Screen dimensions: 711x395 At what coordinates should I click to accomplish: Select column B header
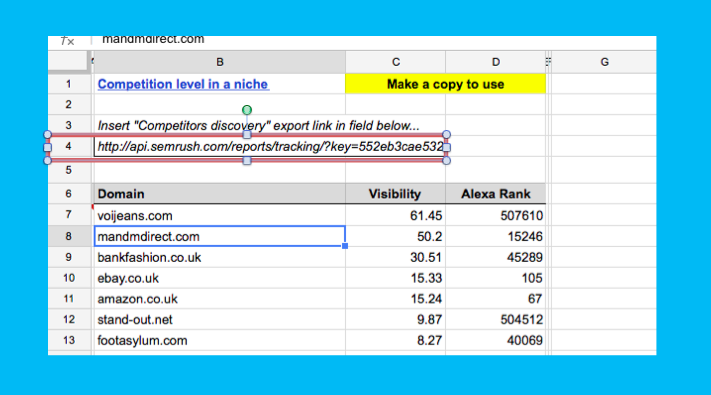tap(219, 62)
